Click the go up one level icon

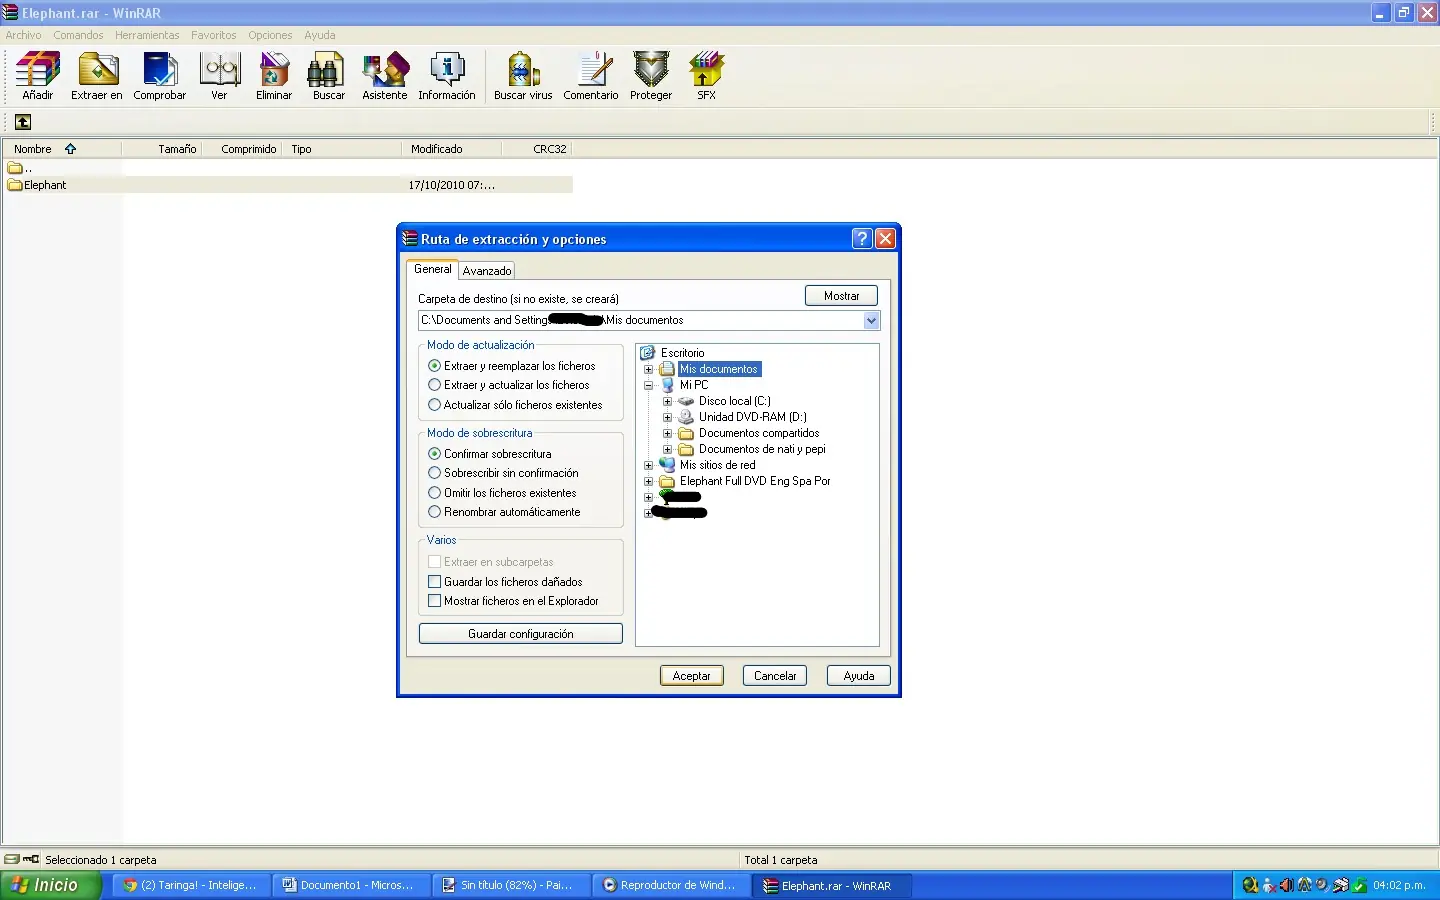tap(23, 122)
